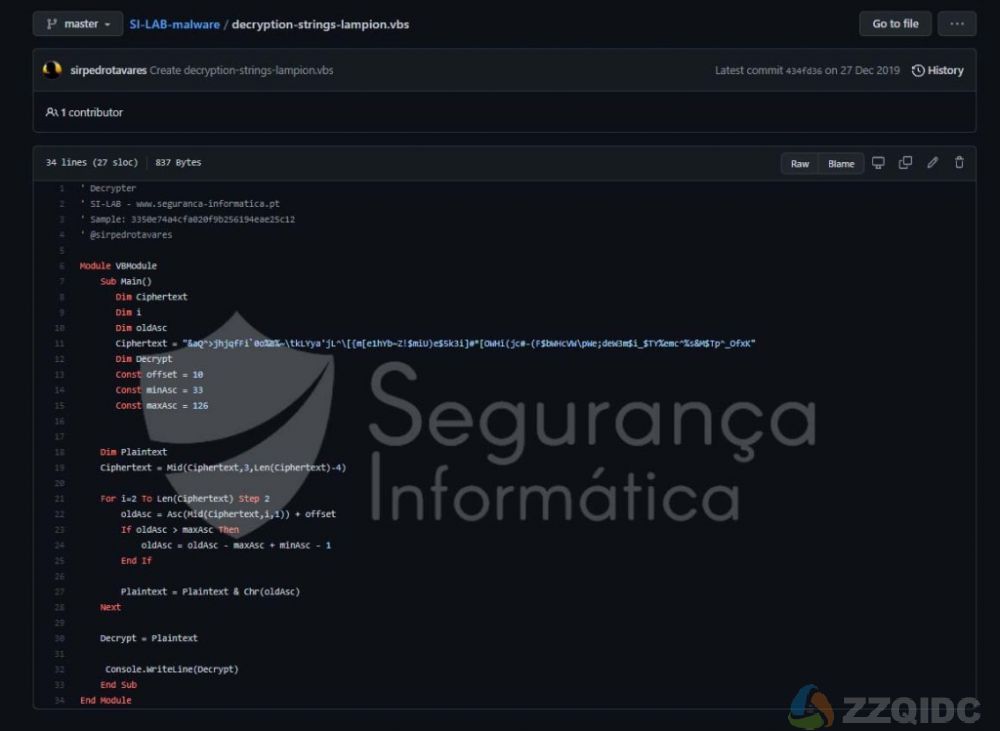Click the Const minAsc = 33 line
Image resolution: width=1000 pixels, height=731 pixels.
159,390
